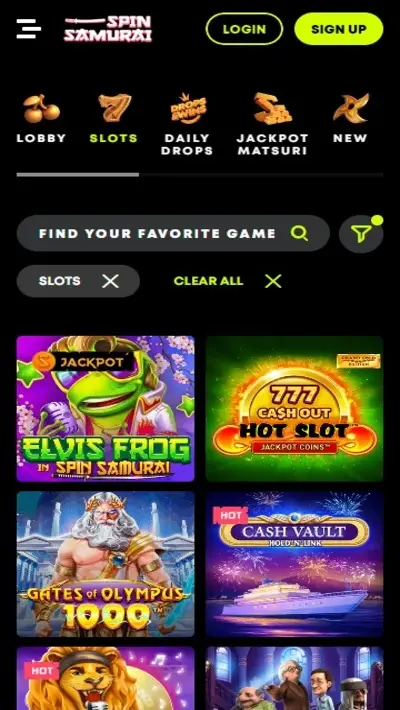Viewport: 400px width, 710px height.
Task: Open the hamburger menu
Action: tap(29, 29)
